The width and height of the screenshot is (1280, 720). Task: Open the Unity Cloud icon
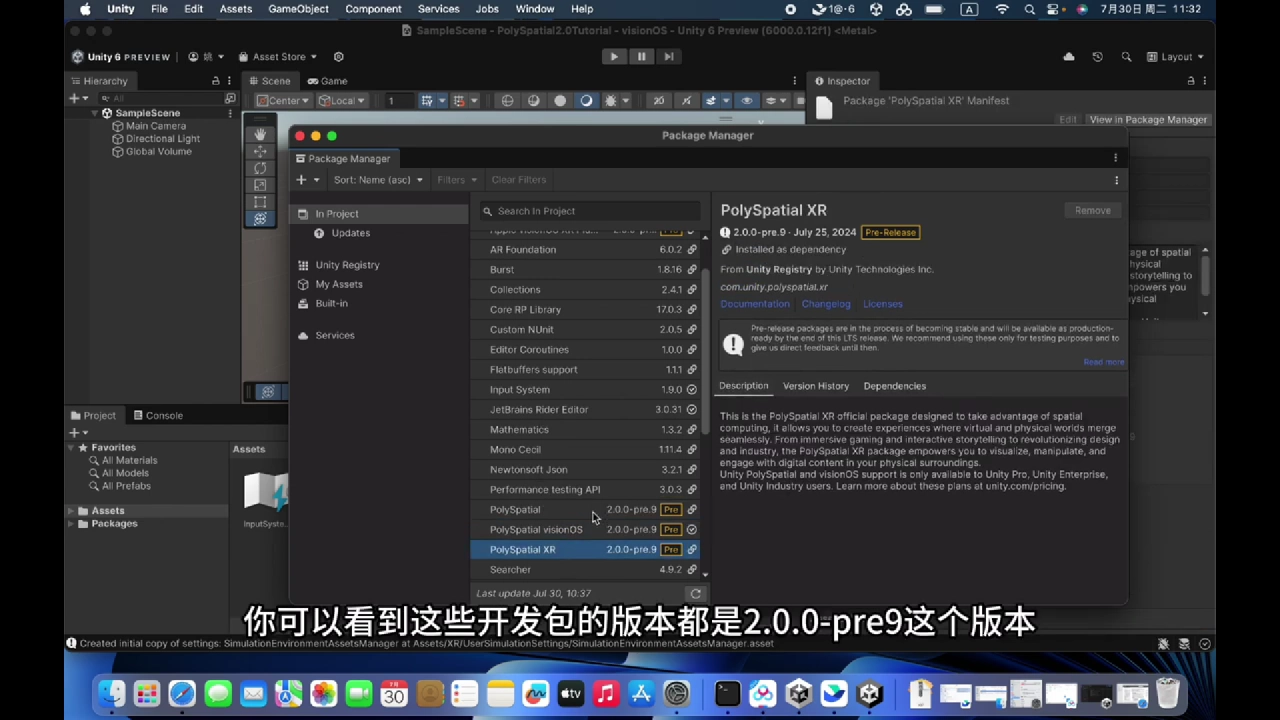1069,57
